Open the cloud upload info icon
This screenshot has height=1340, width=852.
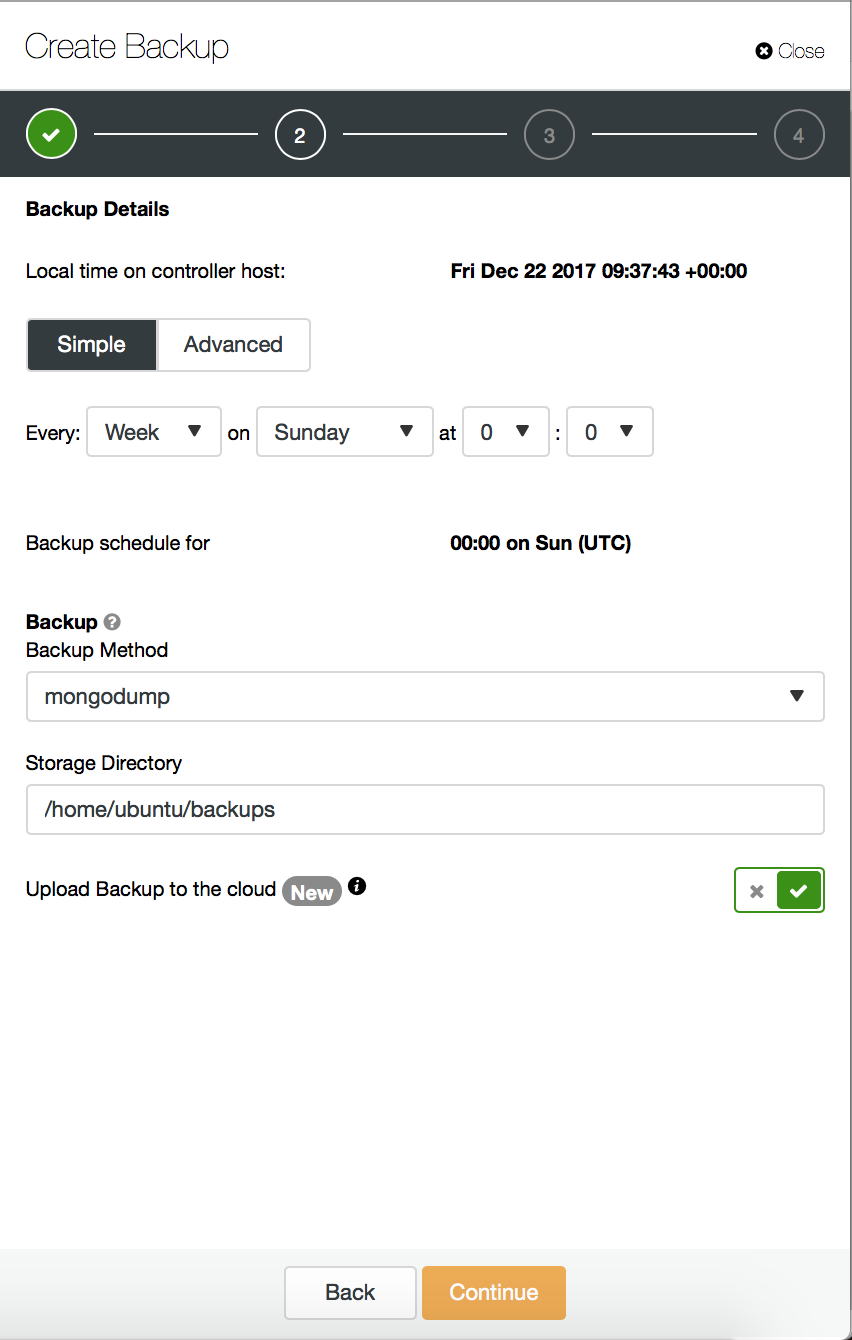[x=357, y=886]
